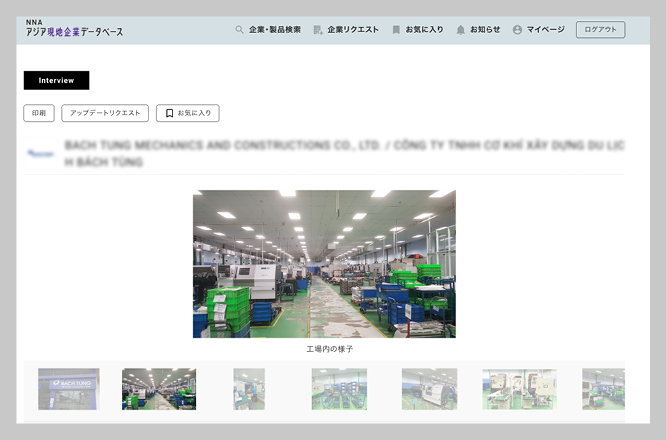Open マイページ from the header
The height and width of the screenshot is (440, 667).
coord(545,30)
